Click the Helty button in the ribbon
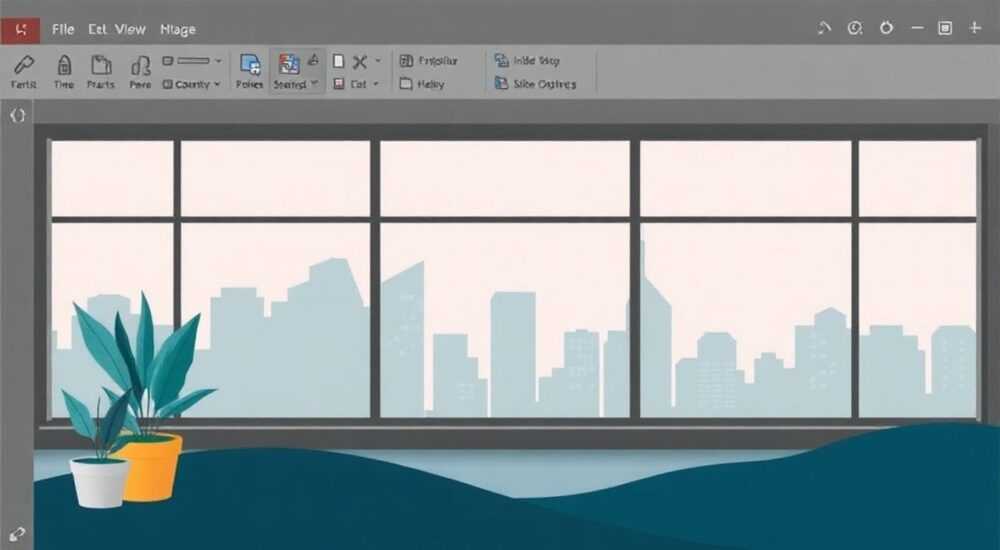Viewport: 1000px width, 550px height. (422, 84)
